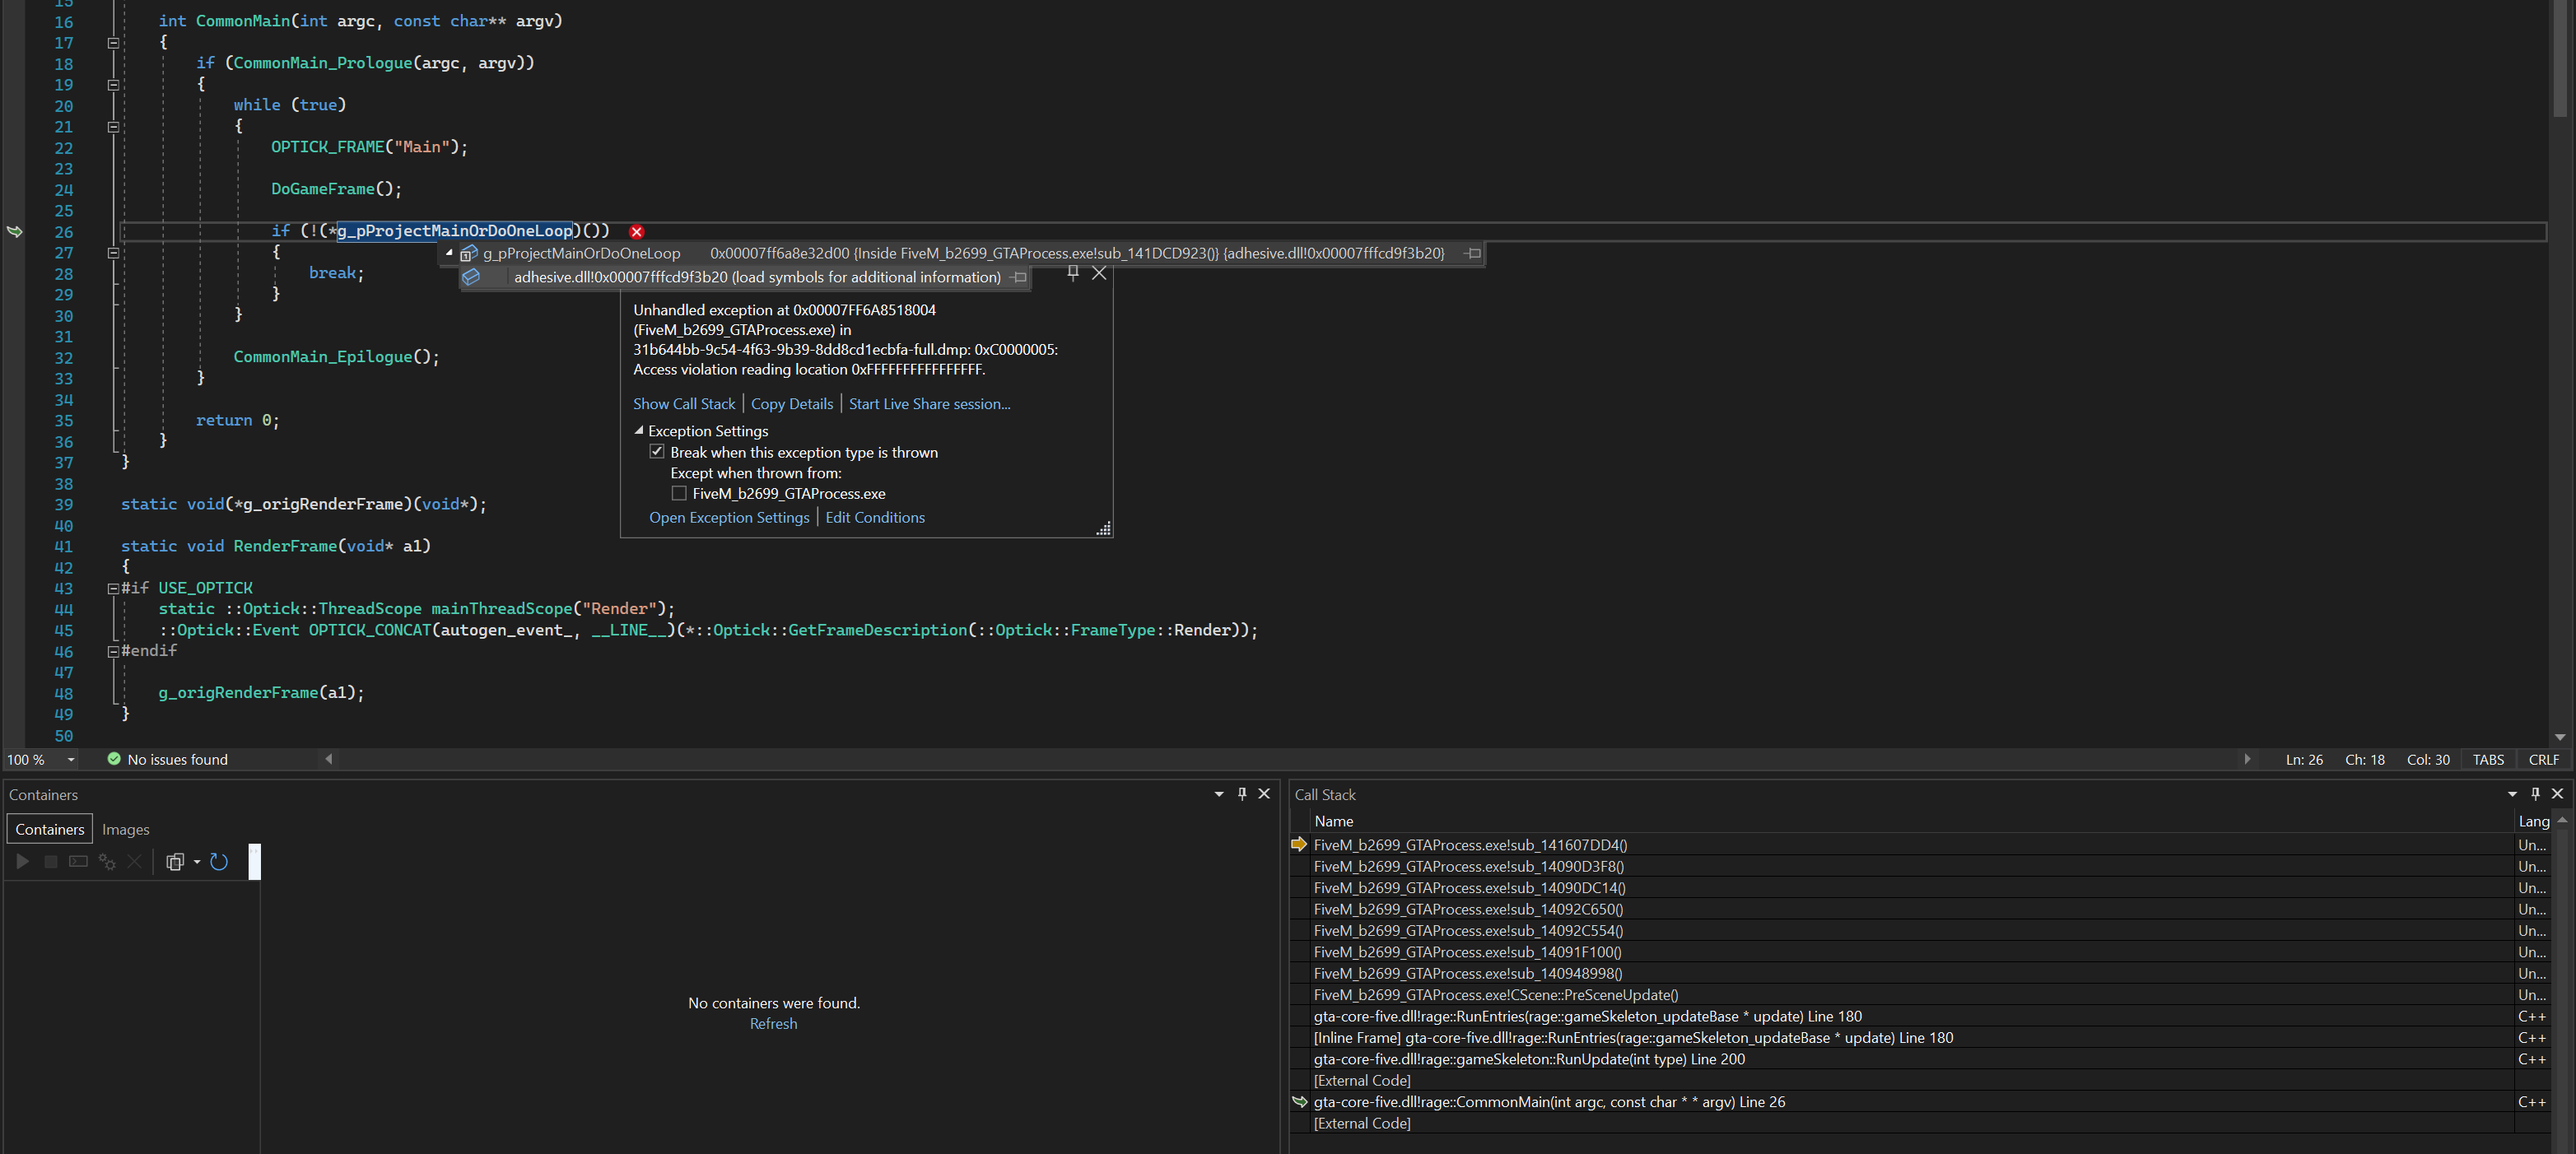The width and height of the screenshot is (2576, 1154).
Task: Click the green arrow beside CommonMain frame
Action: click(1299, 1101)
